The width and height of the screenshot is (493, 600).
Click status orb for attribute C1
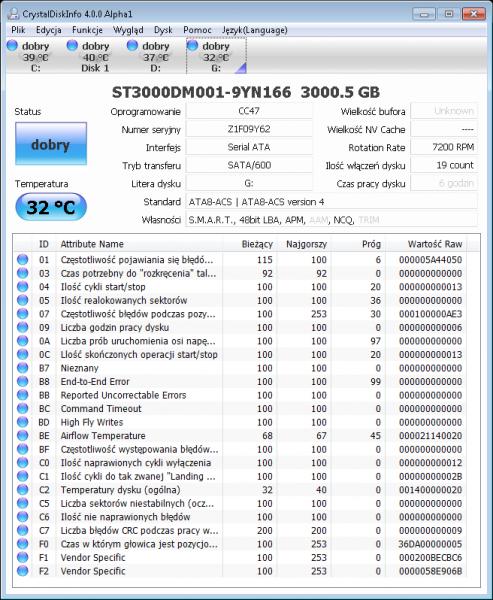23,476
